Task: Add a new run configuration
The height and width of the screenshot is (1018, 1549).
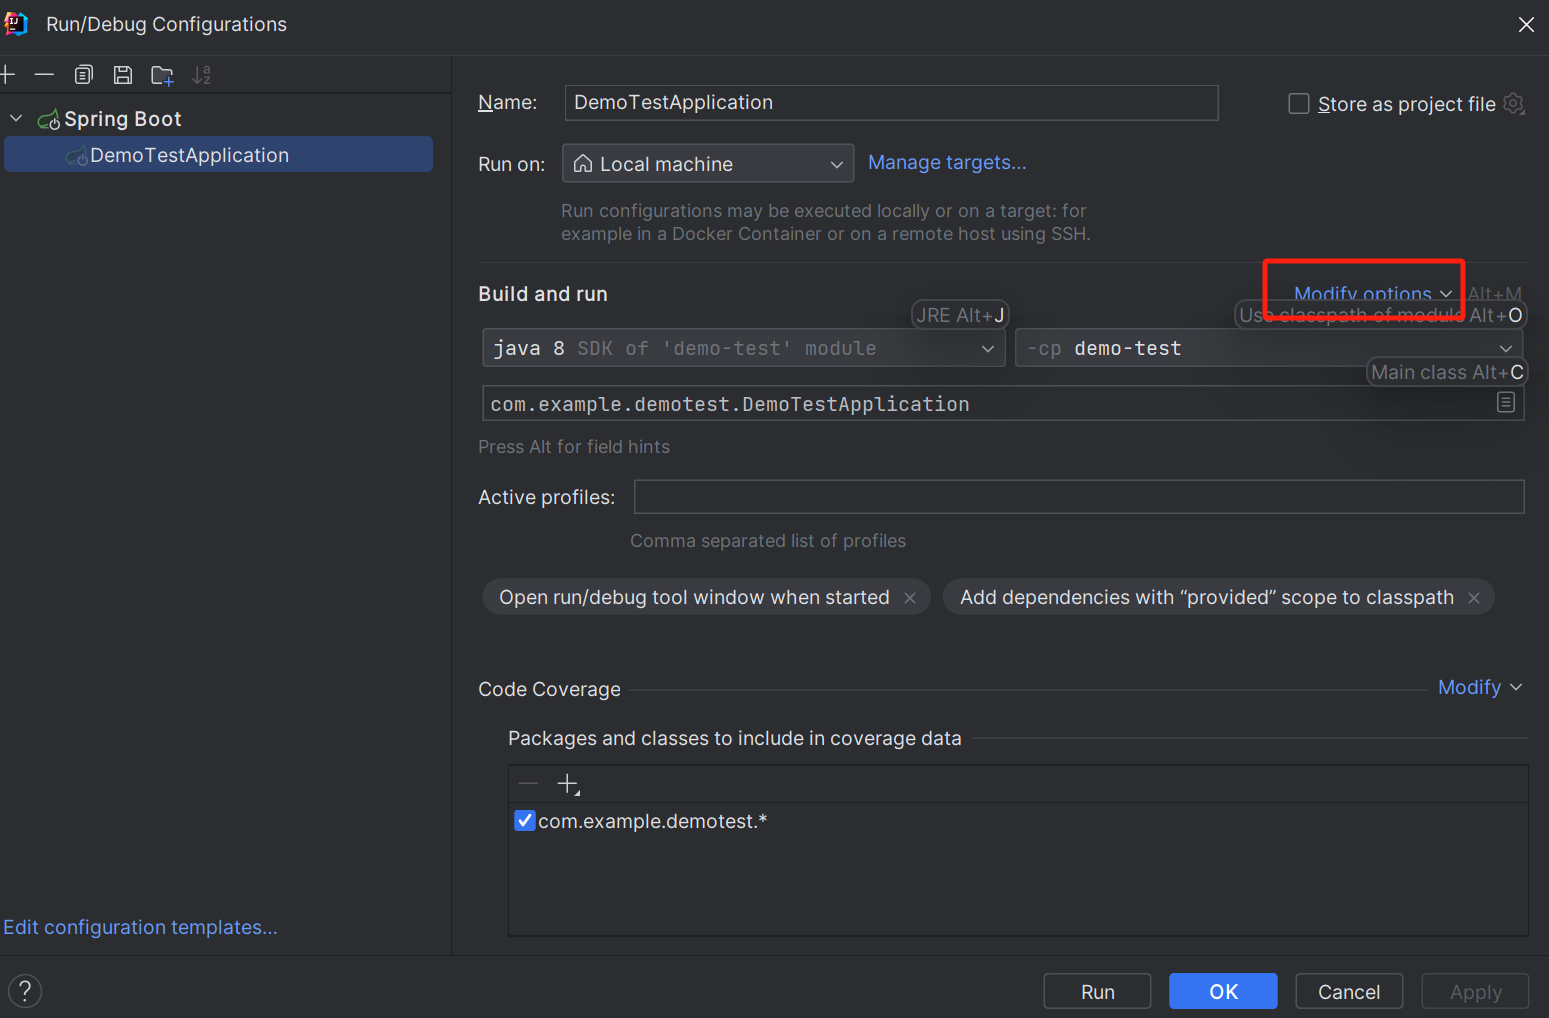Action: [x=8, y=74]
